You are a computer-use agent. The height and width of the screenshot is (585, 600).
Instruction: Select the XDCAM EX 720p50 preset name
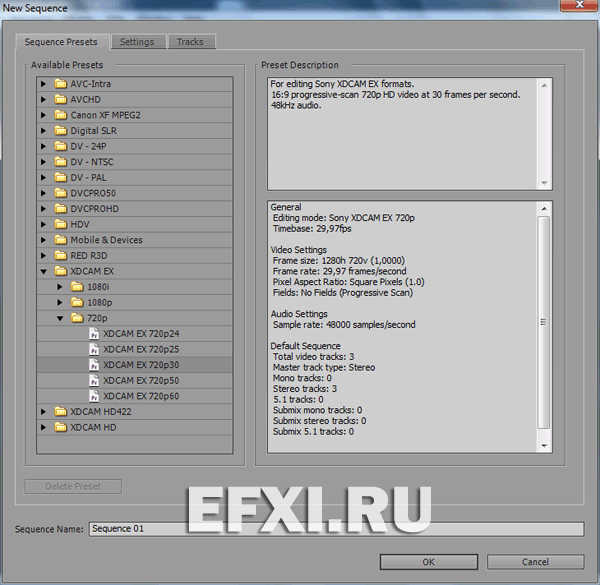tap(141, 380)
